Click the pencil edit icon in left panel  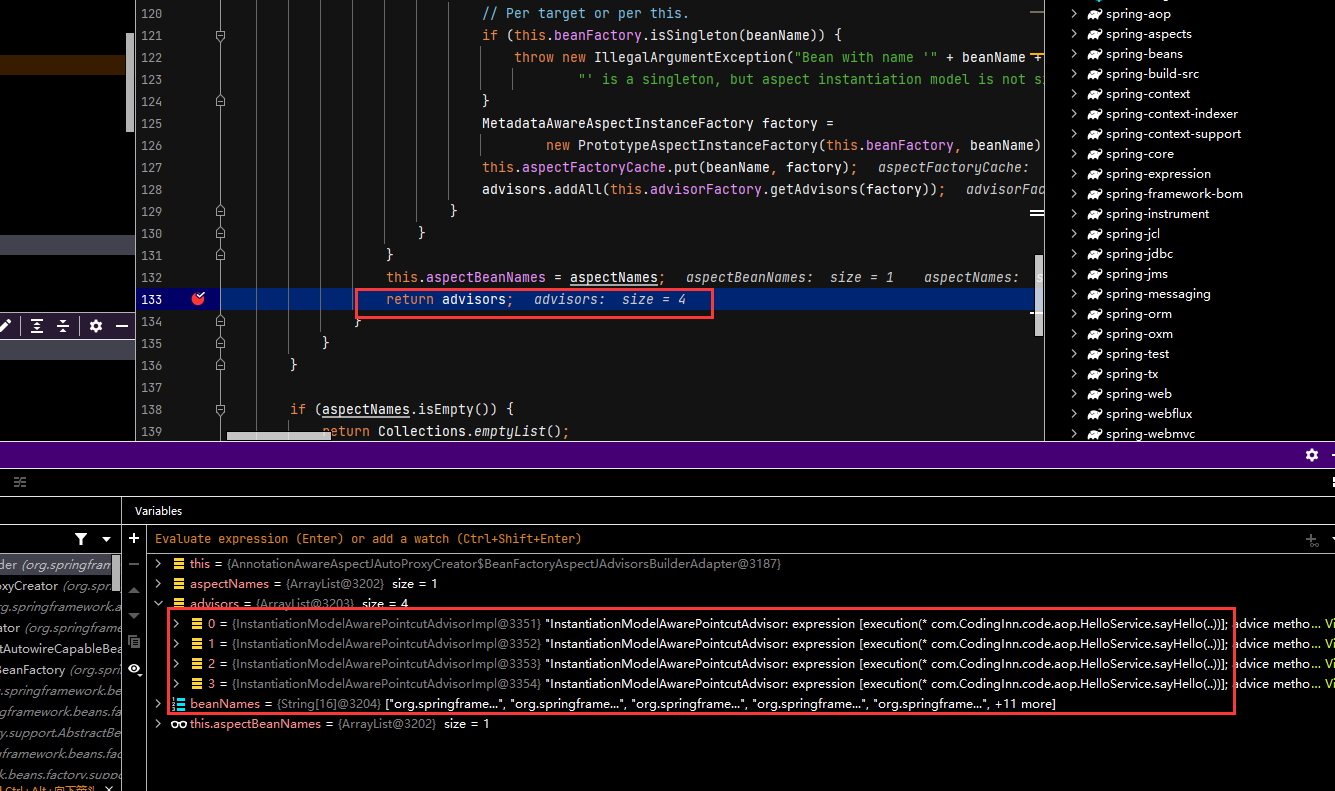point(5,326)
